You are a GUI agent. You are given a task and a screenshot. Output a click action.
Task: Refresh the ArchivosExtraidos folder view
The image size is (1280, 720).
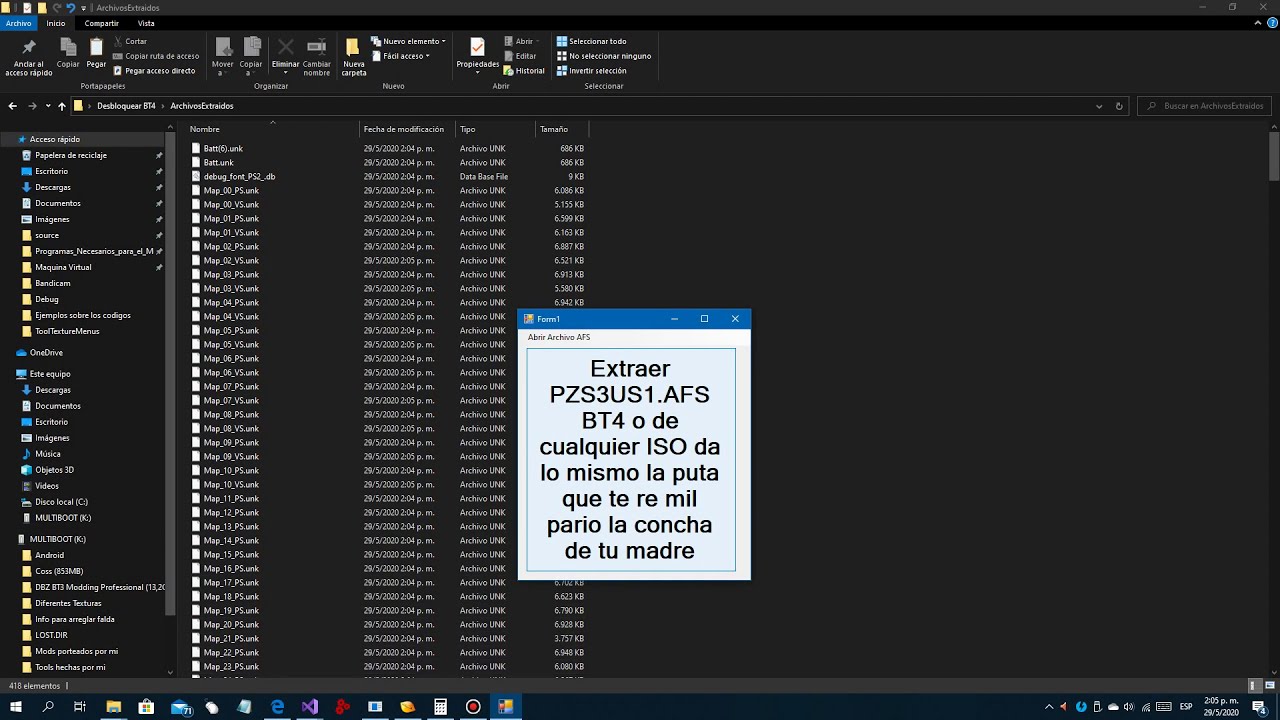coord(1119,106)
